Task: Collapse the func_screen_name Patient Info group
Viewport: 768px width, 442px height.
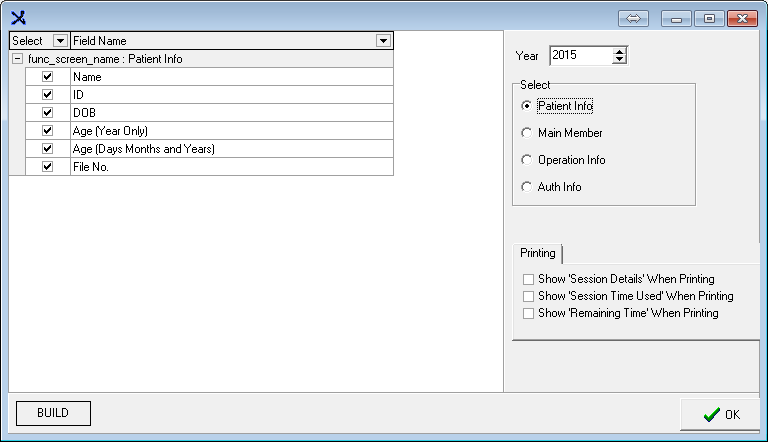Action: [17, 59]
